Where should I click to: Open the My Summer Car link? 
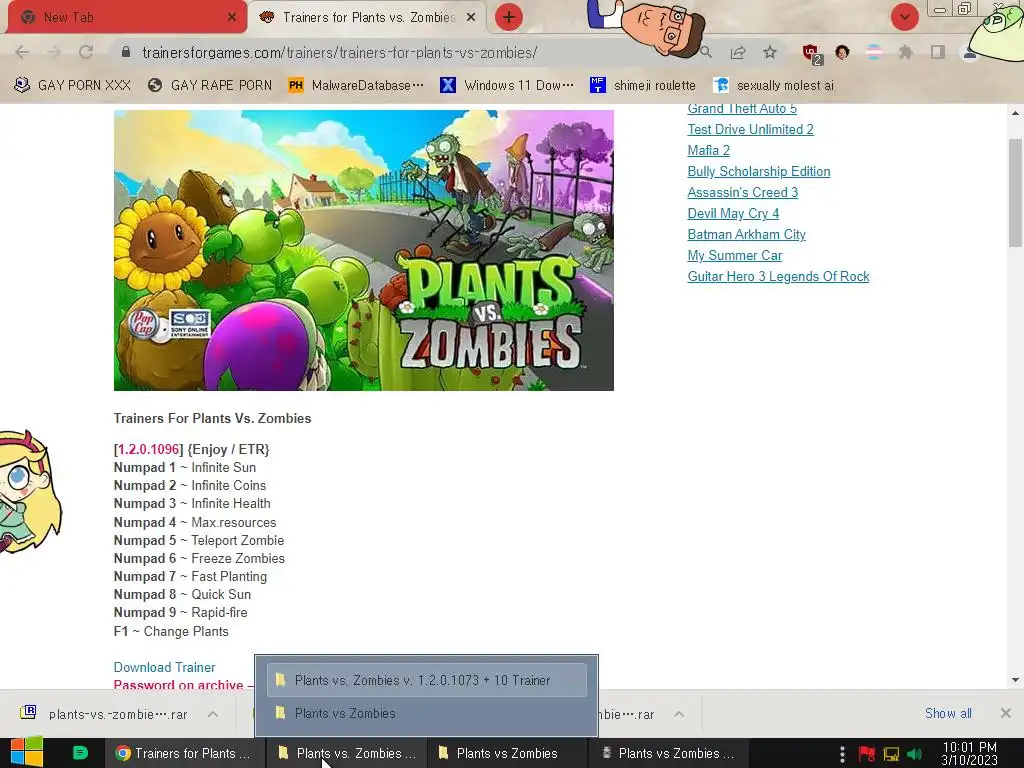[x=735, y=255]
